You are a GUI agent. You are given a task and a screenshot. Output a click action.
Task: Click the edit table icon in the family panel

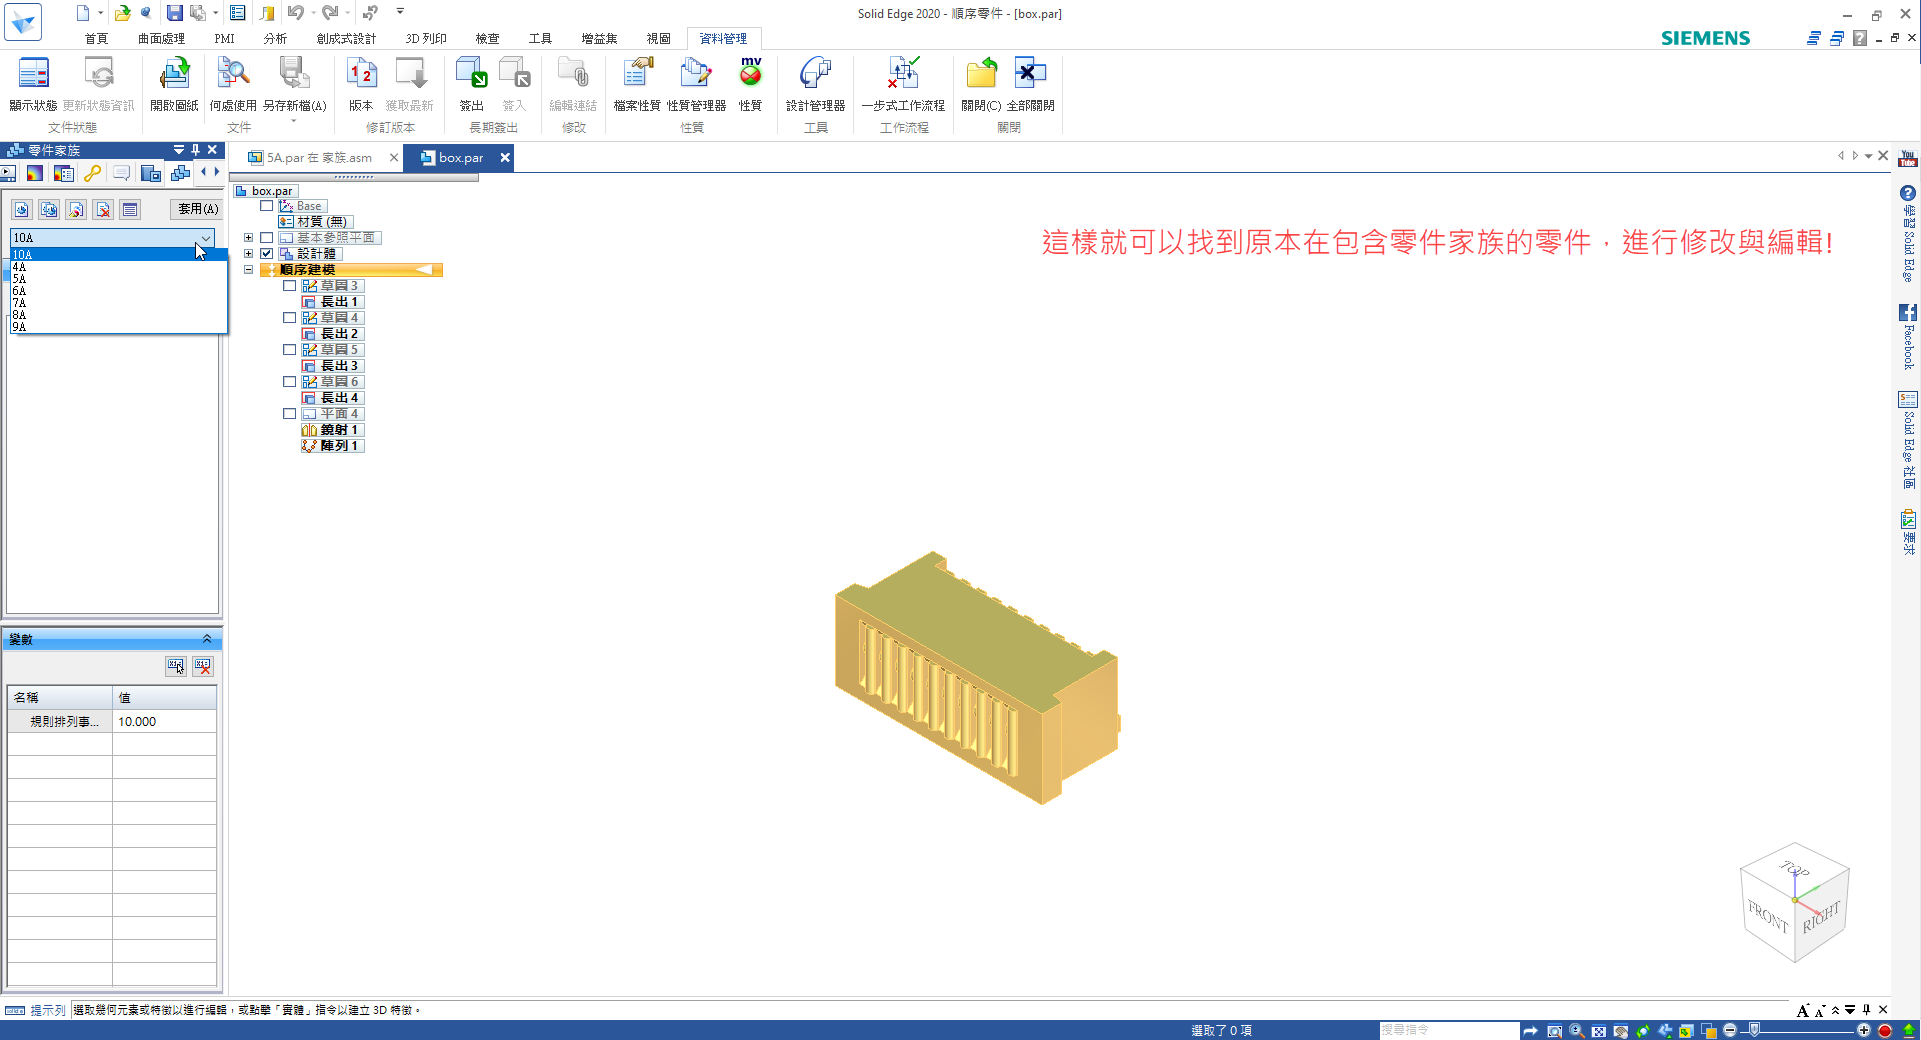130,209
